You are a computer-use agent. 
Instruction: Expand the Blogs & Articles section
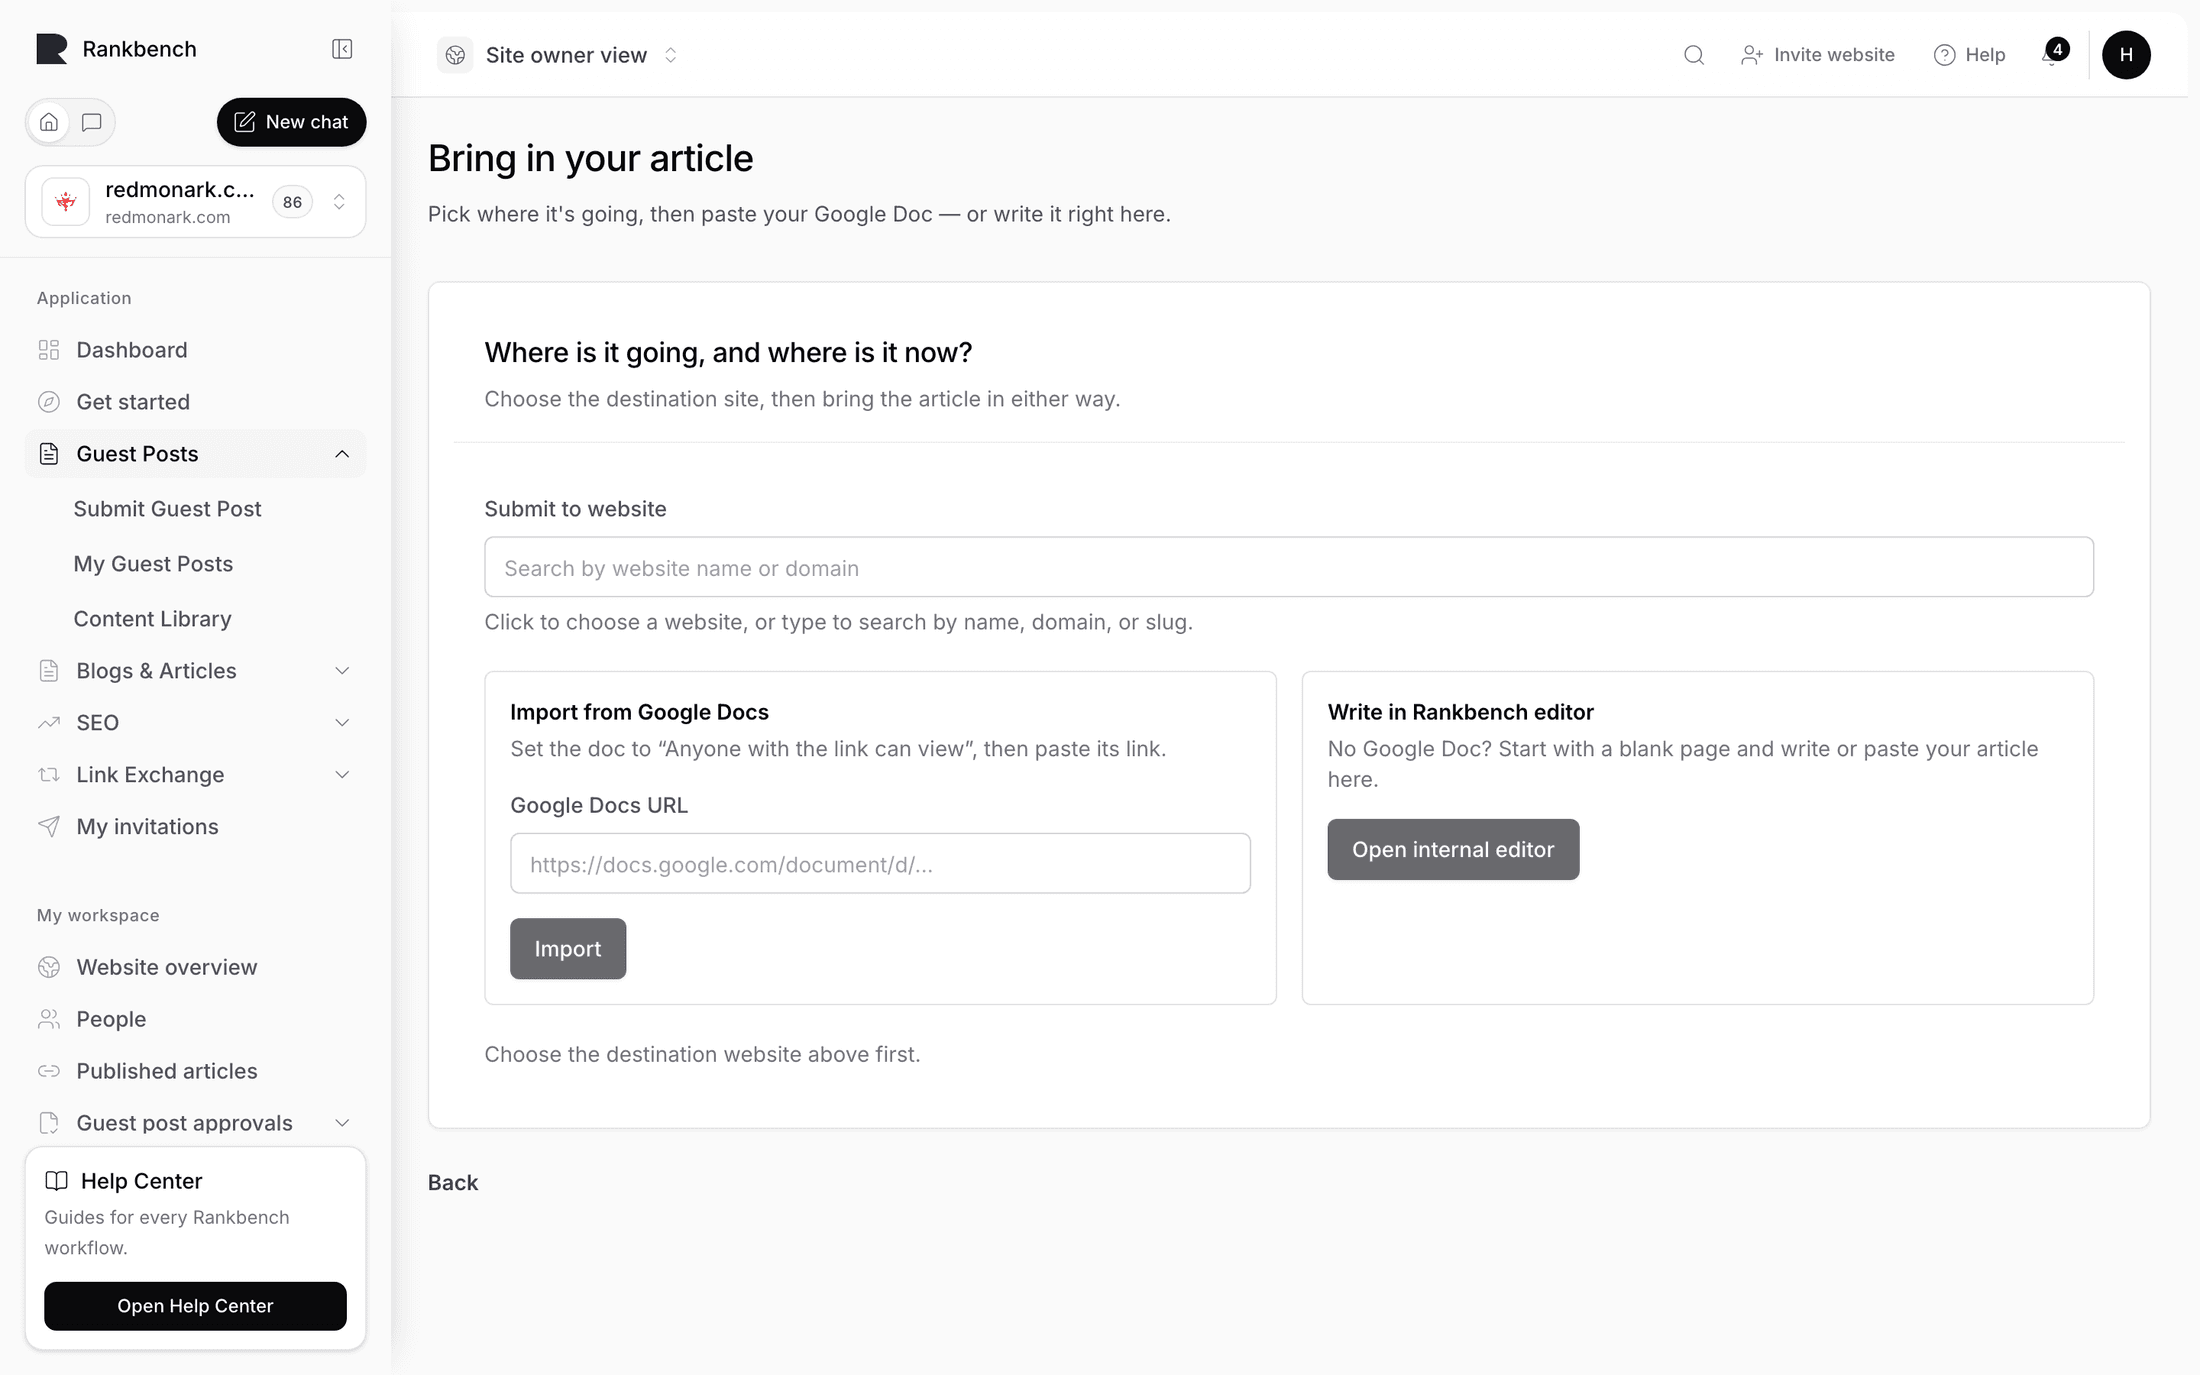coord(196,671)
